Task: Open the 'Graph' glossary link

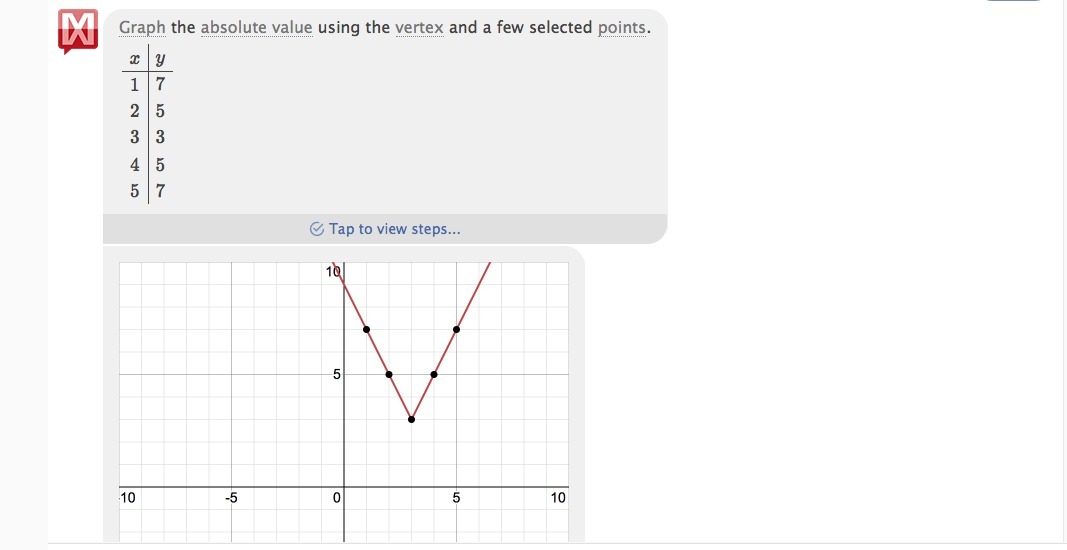Action: tap(142, 27)
